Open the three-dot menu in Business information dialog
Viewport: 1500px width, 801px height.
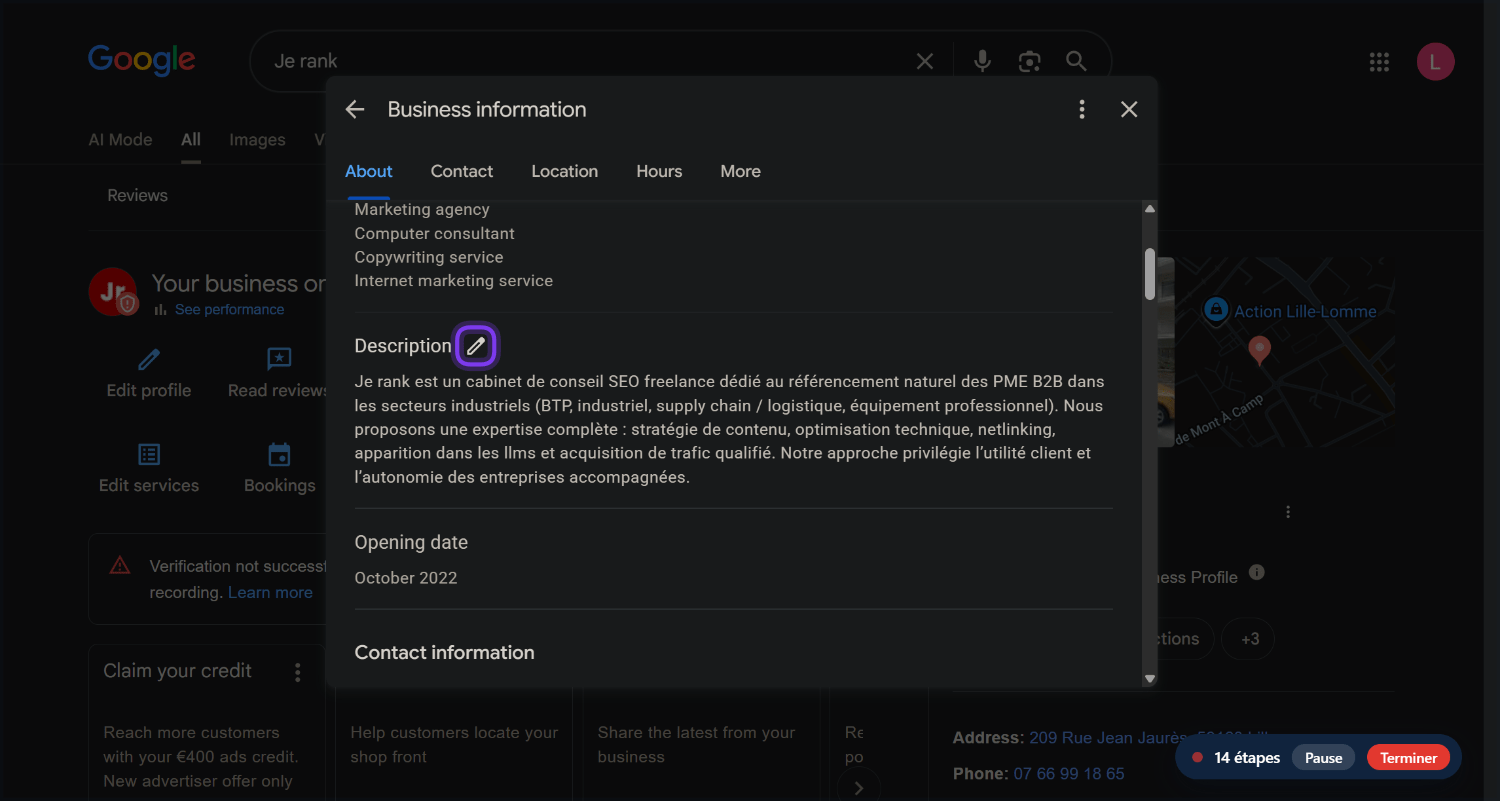pos(1082,110)
